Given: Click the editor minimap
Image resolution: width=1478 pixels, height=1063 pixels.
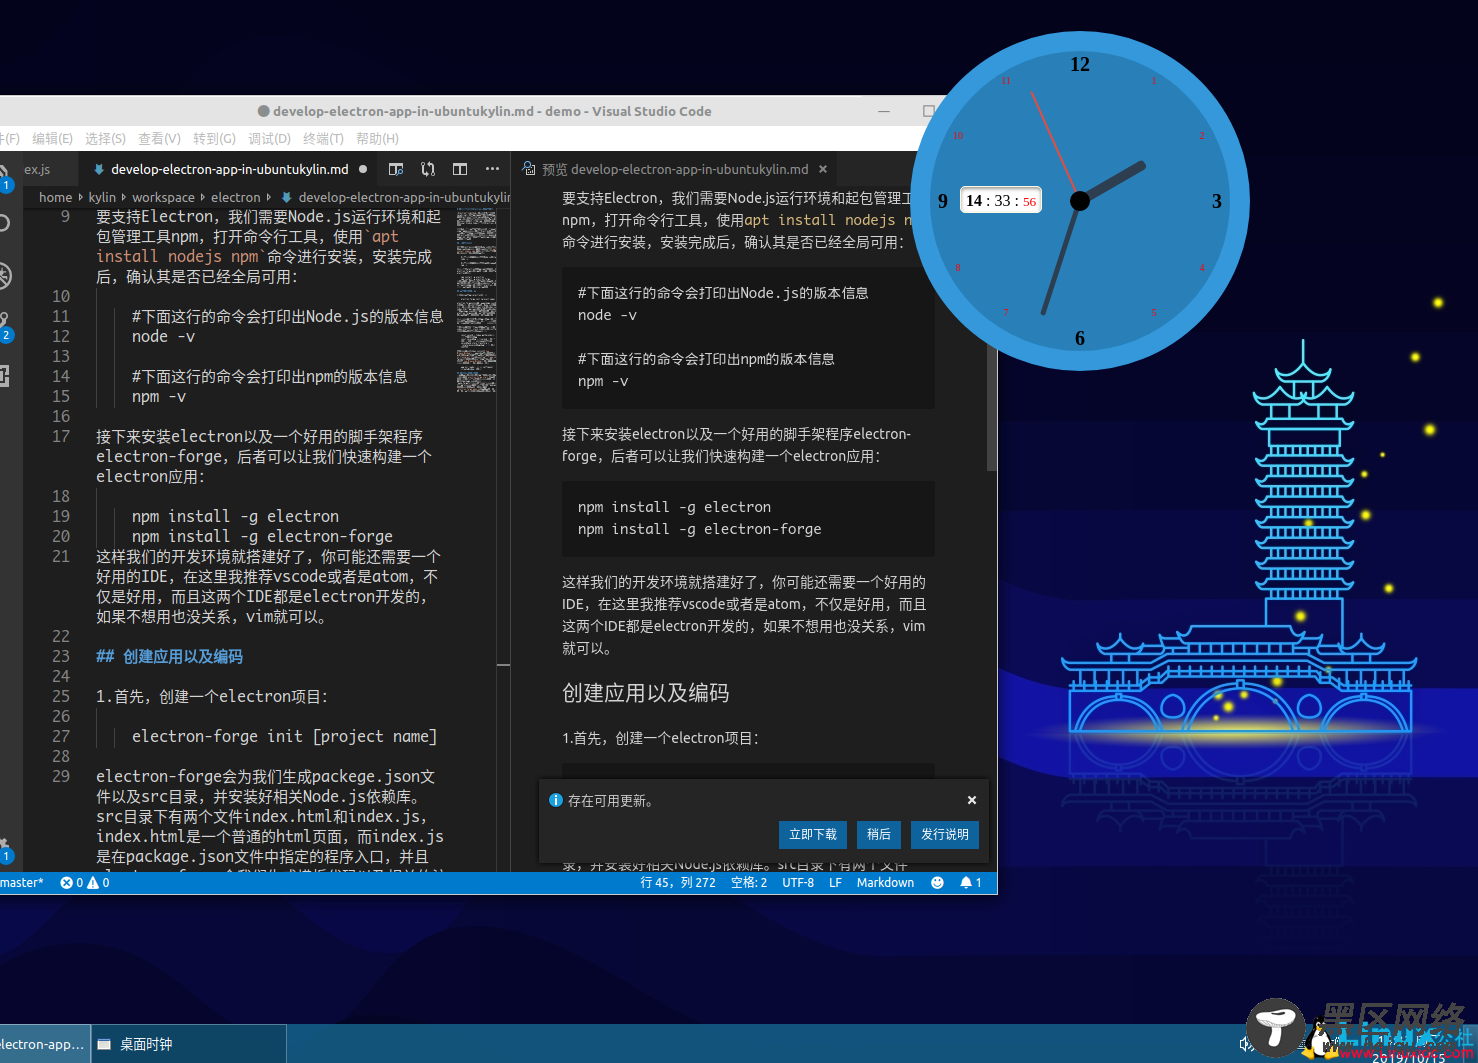Looking at the screenshot, I should pos(476,300).
